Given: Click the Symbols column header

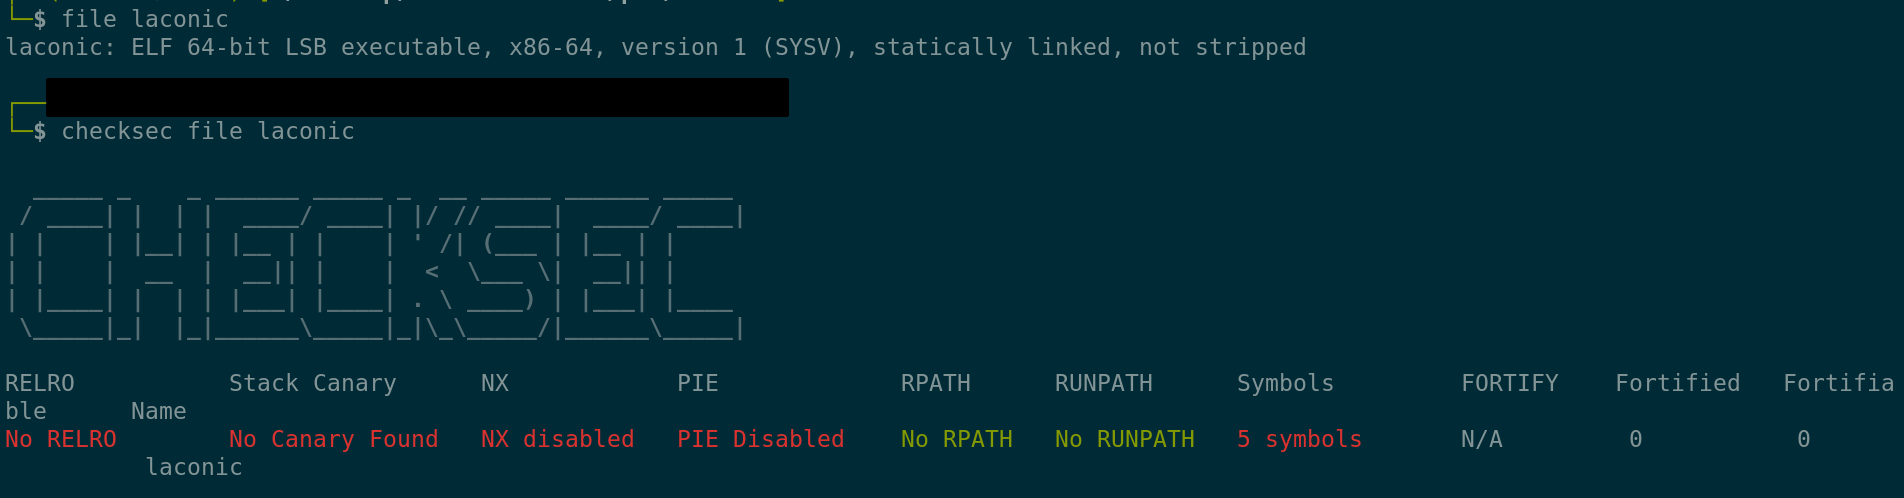Looking at the screenshot, I should click(1285, 383).
